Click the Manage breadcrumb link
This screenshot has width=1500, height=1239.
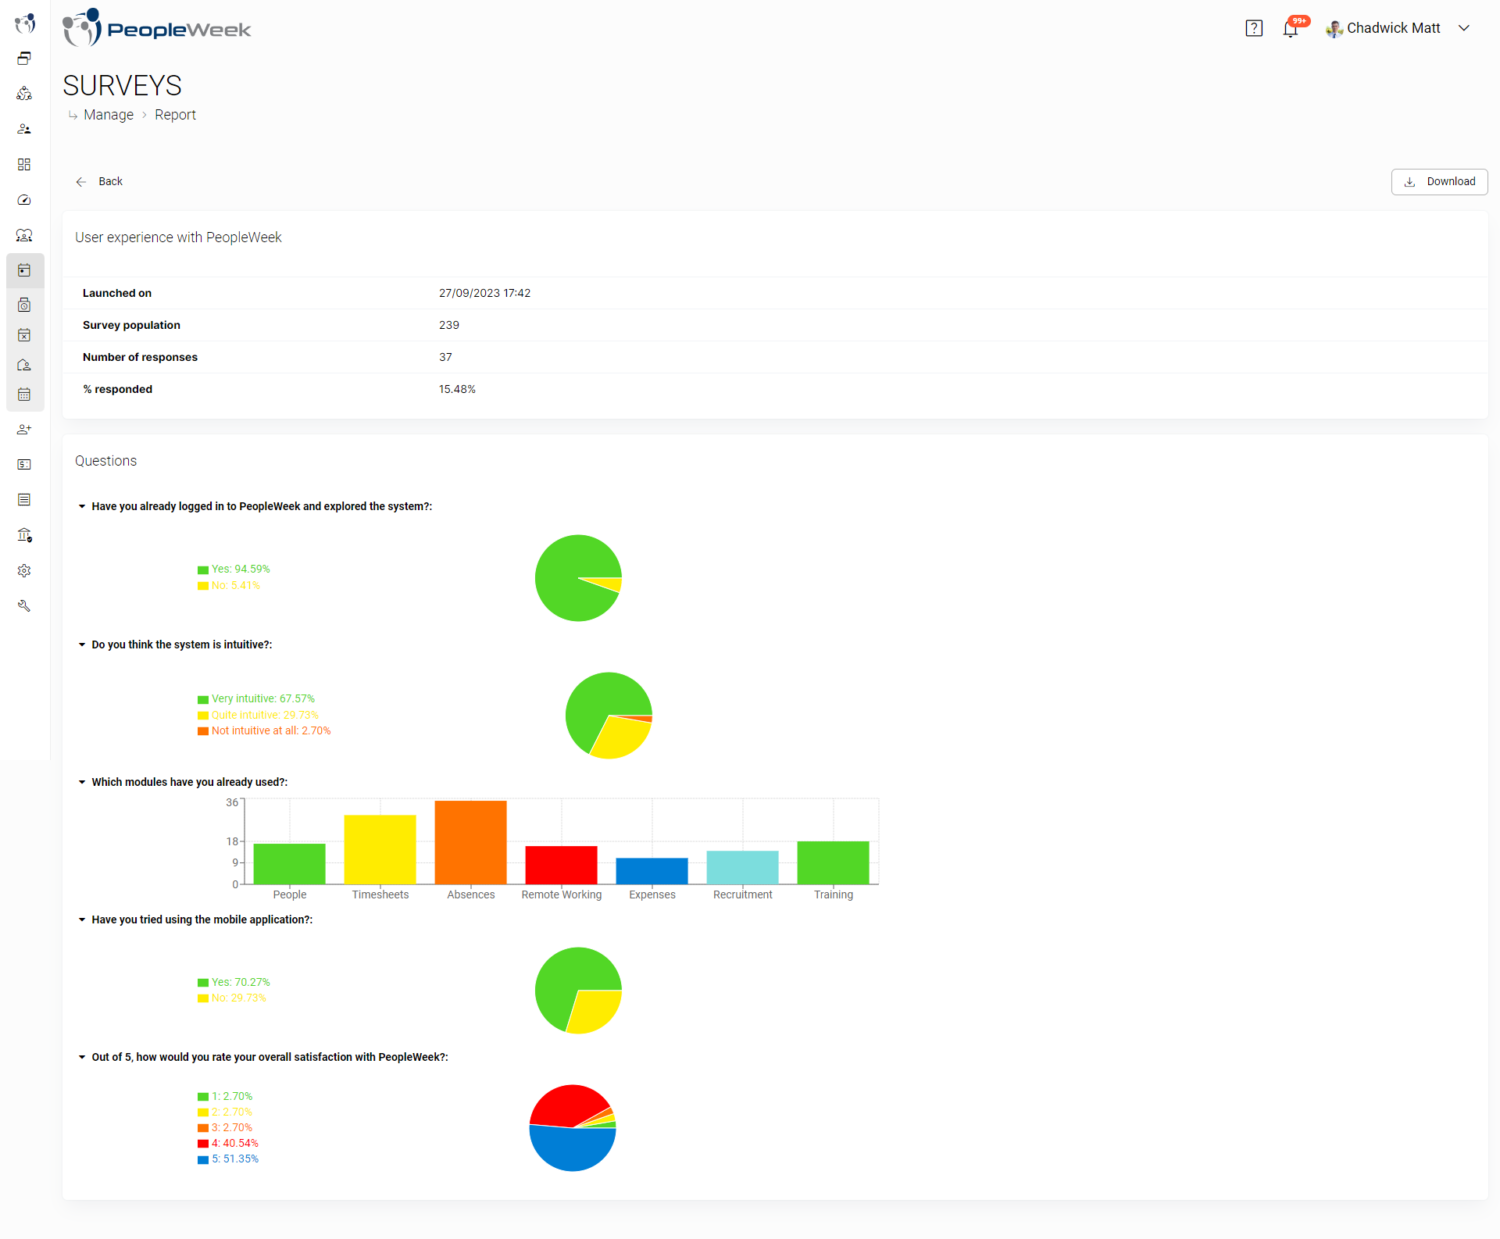(x=108, y=115)
